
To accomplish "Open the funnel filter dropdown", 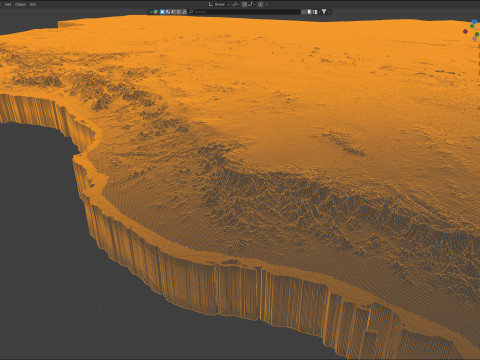I will (x=326, y=12).
